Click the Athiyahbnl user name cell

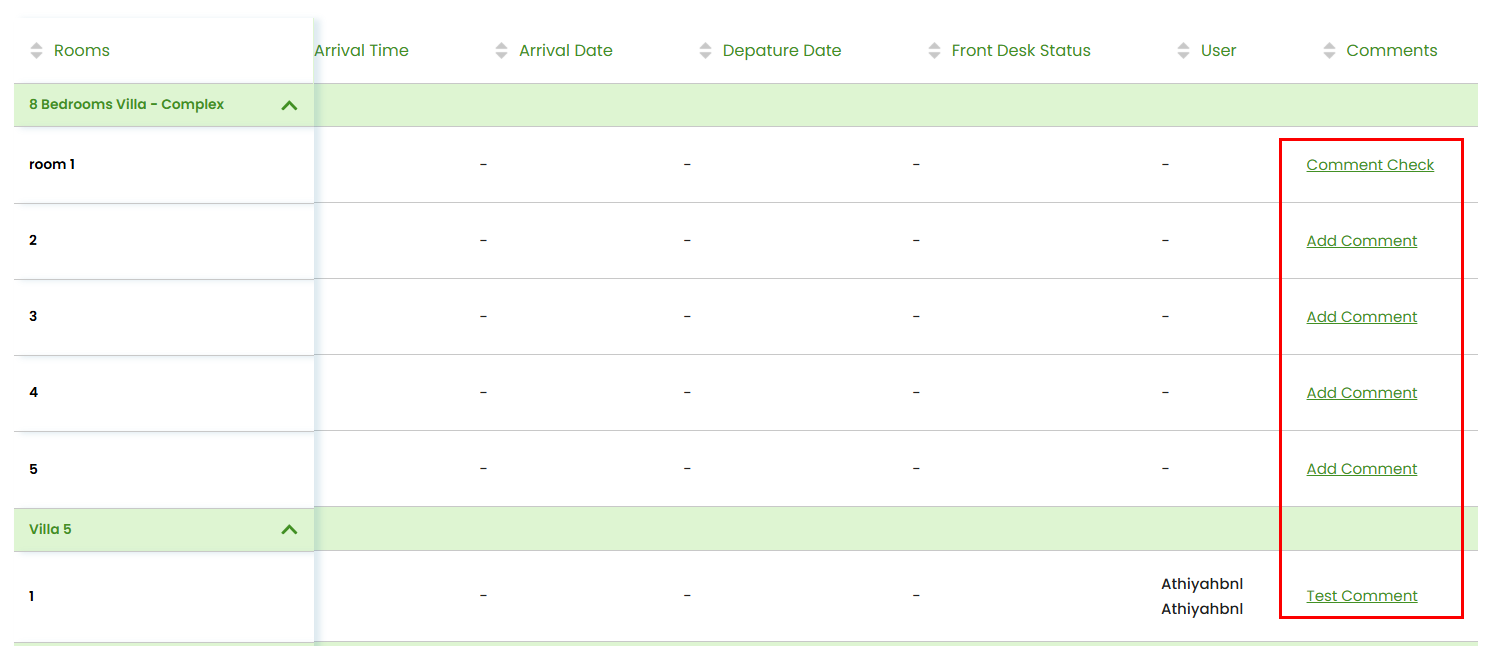tap(1202, 596)
